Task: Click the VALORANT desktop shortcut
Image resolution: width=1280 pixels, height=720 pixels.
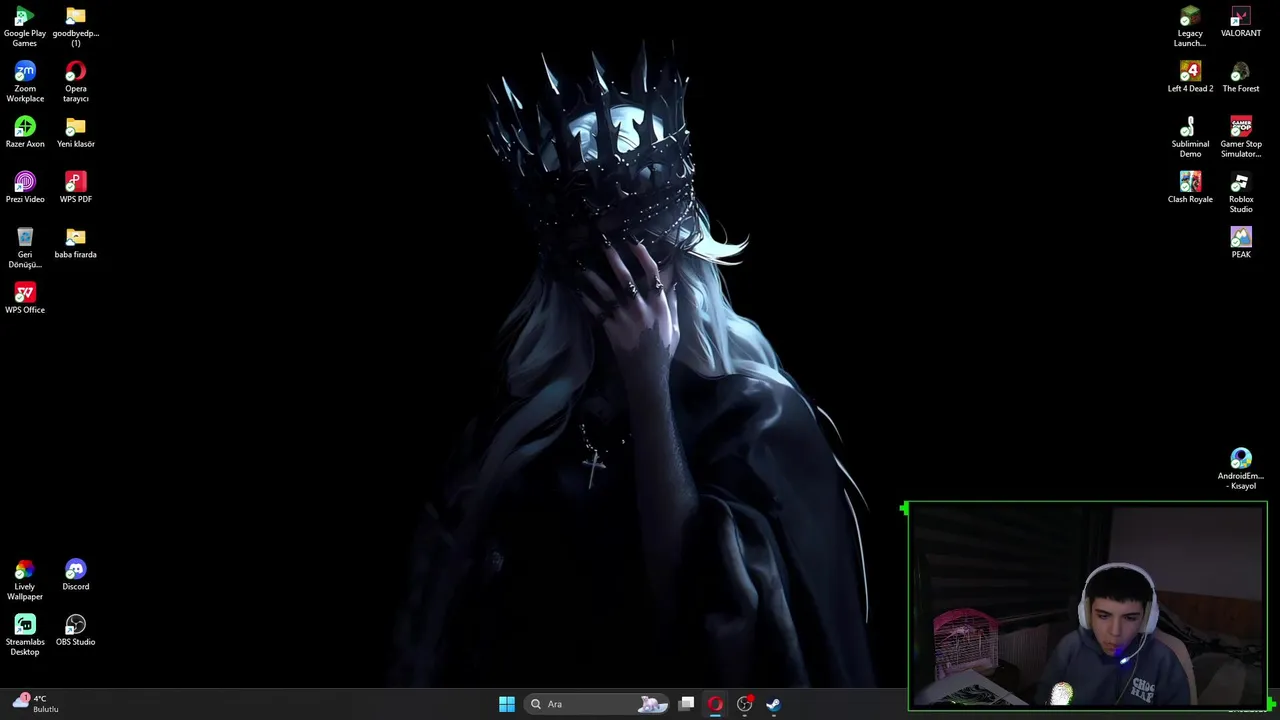Action: [x=1241, y=22]
